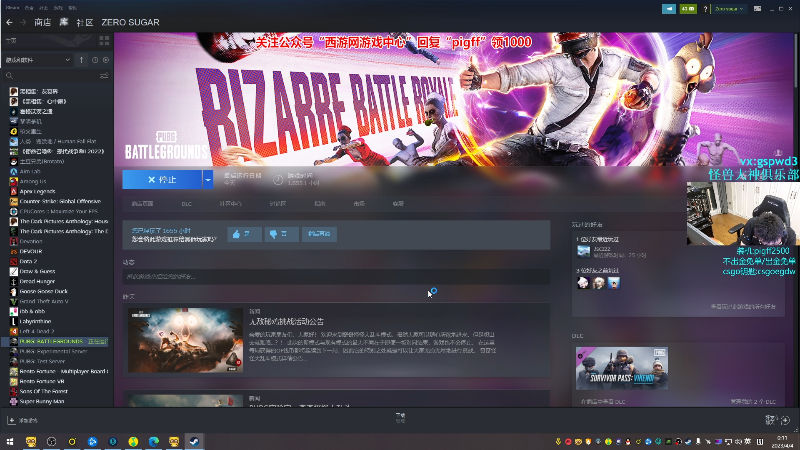Open Survivor Pass DLC thumbnail
800x450 pixels.
click(622, 368)
